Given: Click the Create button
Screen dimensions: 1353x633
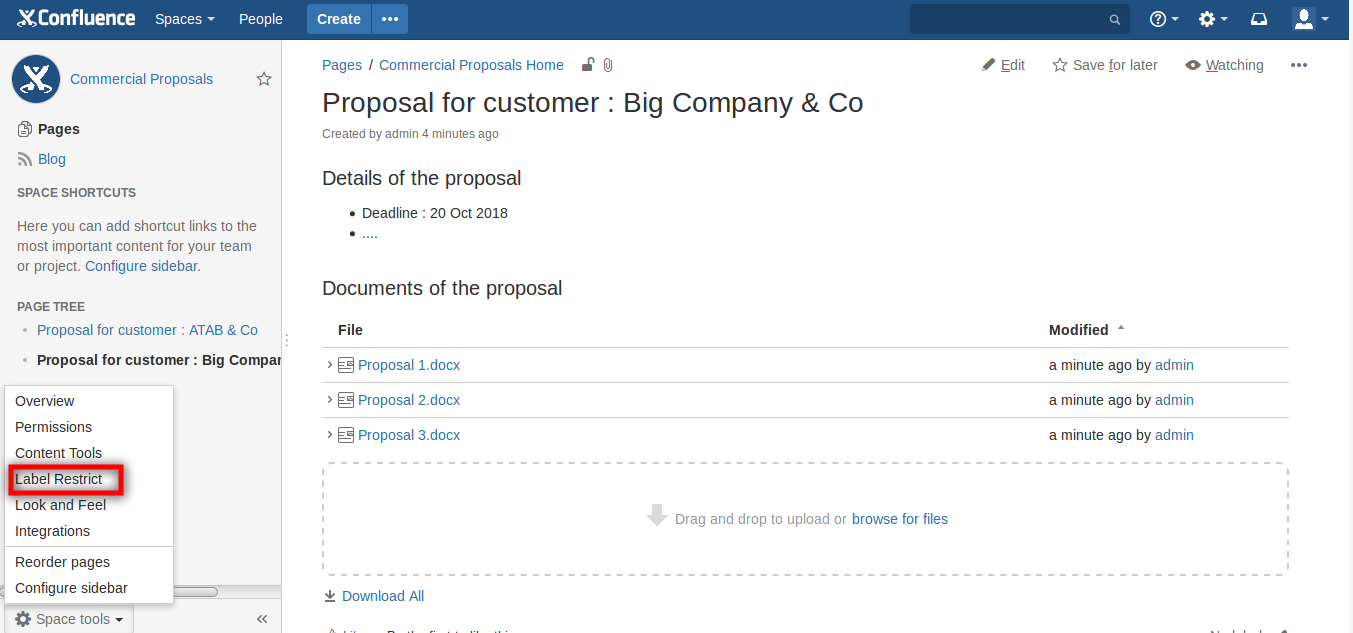Looking at the screenshot, I should pyautogui.click(x=339, y=19).
